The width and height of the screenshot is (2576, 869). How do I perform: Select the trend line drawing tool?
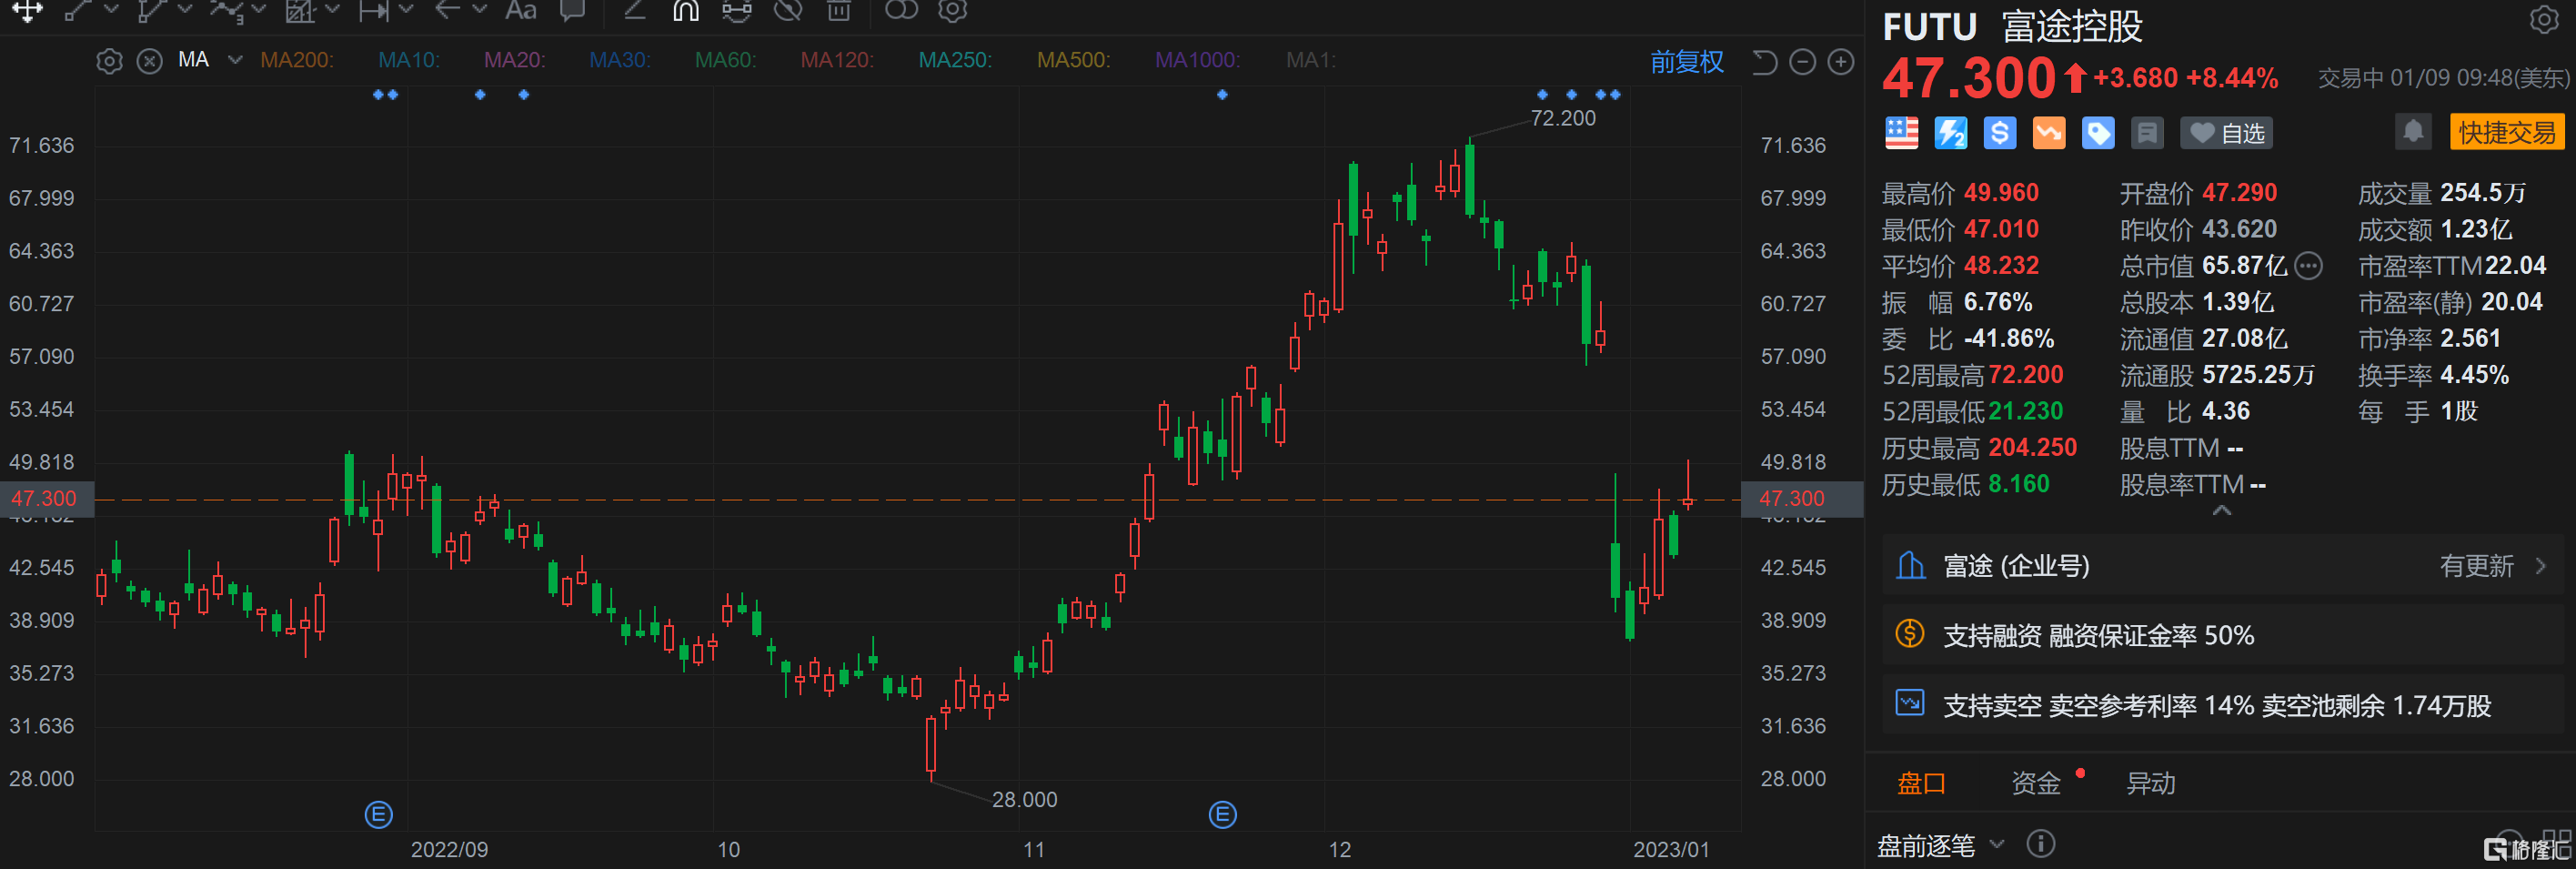click(77, 10)
